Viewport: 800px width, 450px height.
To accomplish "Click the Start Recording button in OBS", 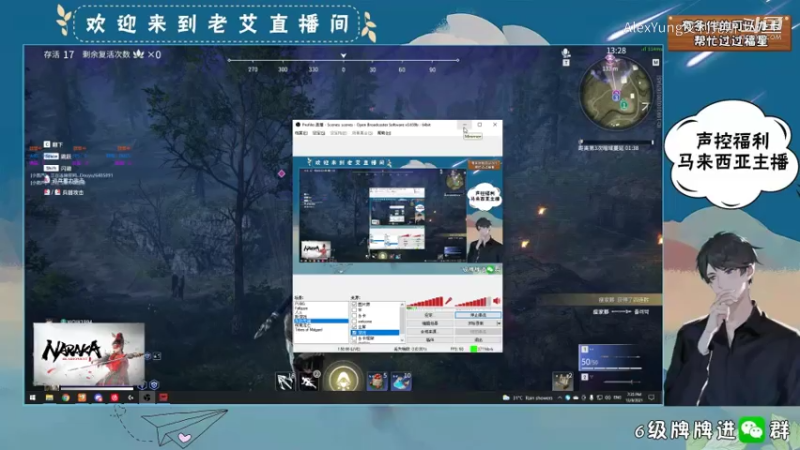I will tap(476, 323).
